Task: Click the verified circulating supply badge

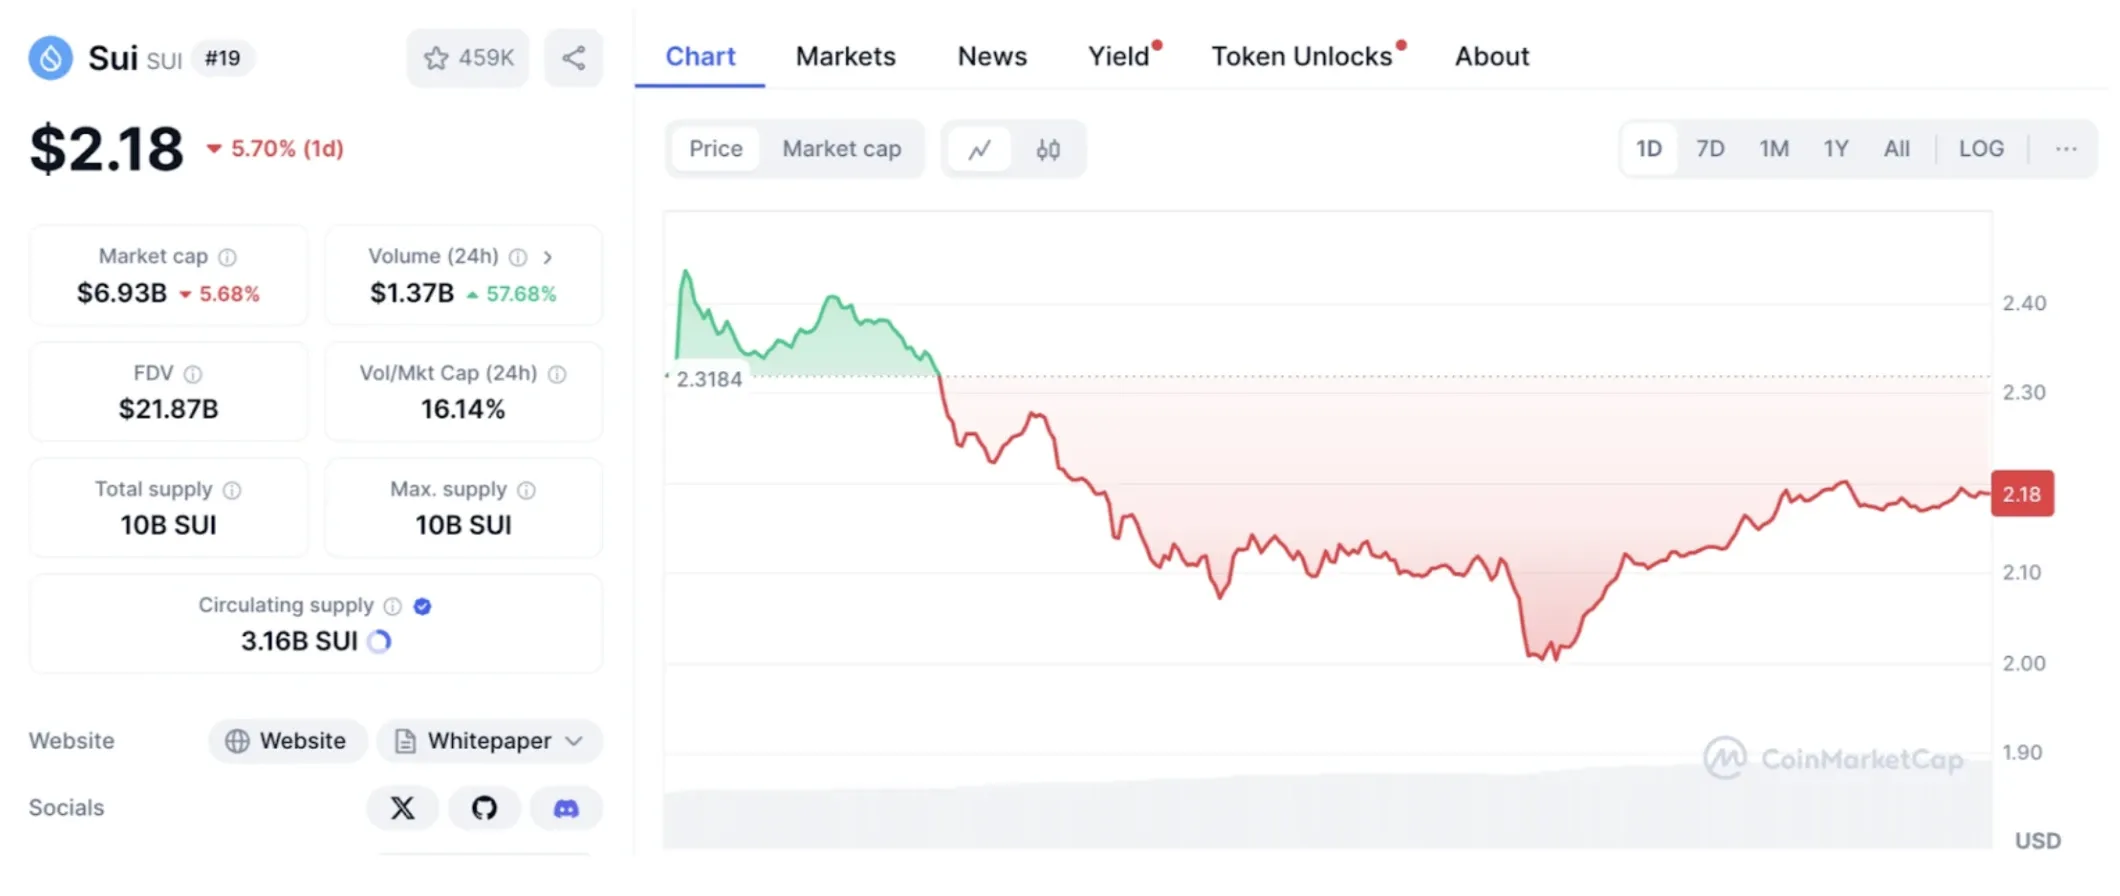Action: pos(422,606)
